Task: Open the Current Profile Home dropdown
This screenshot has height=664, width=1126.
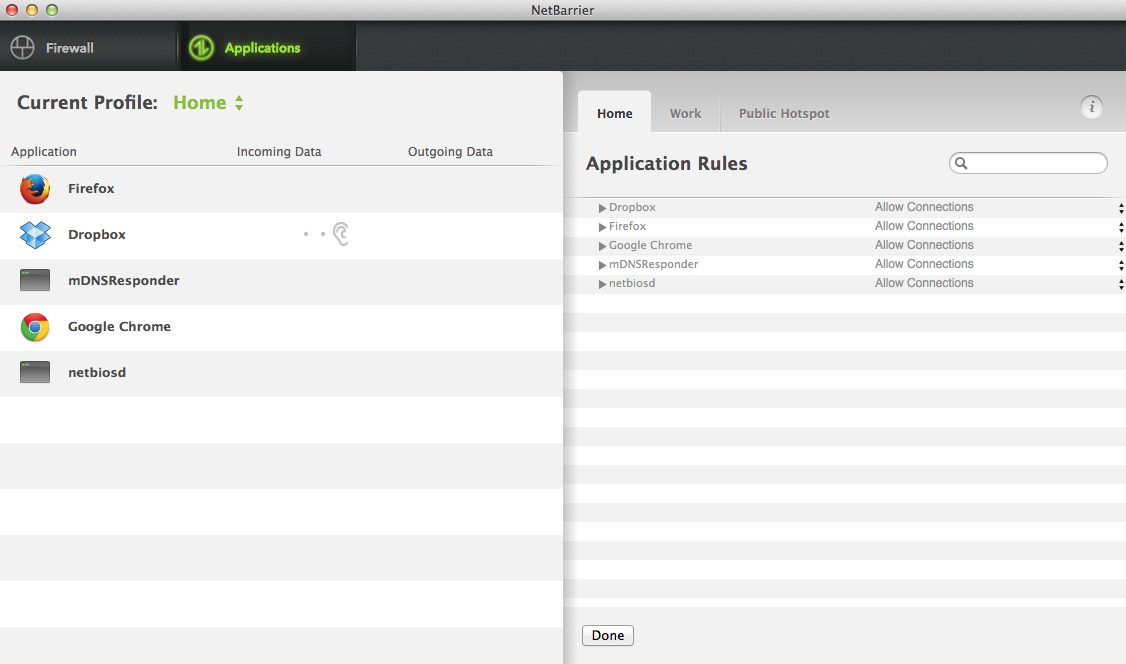Action: point(208,103)
